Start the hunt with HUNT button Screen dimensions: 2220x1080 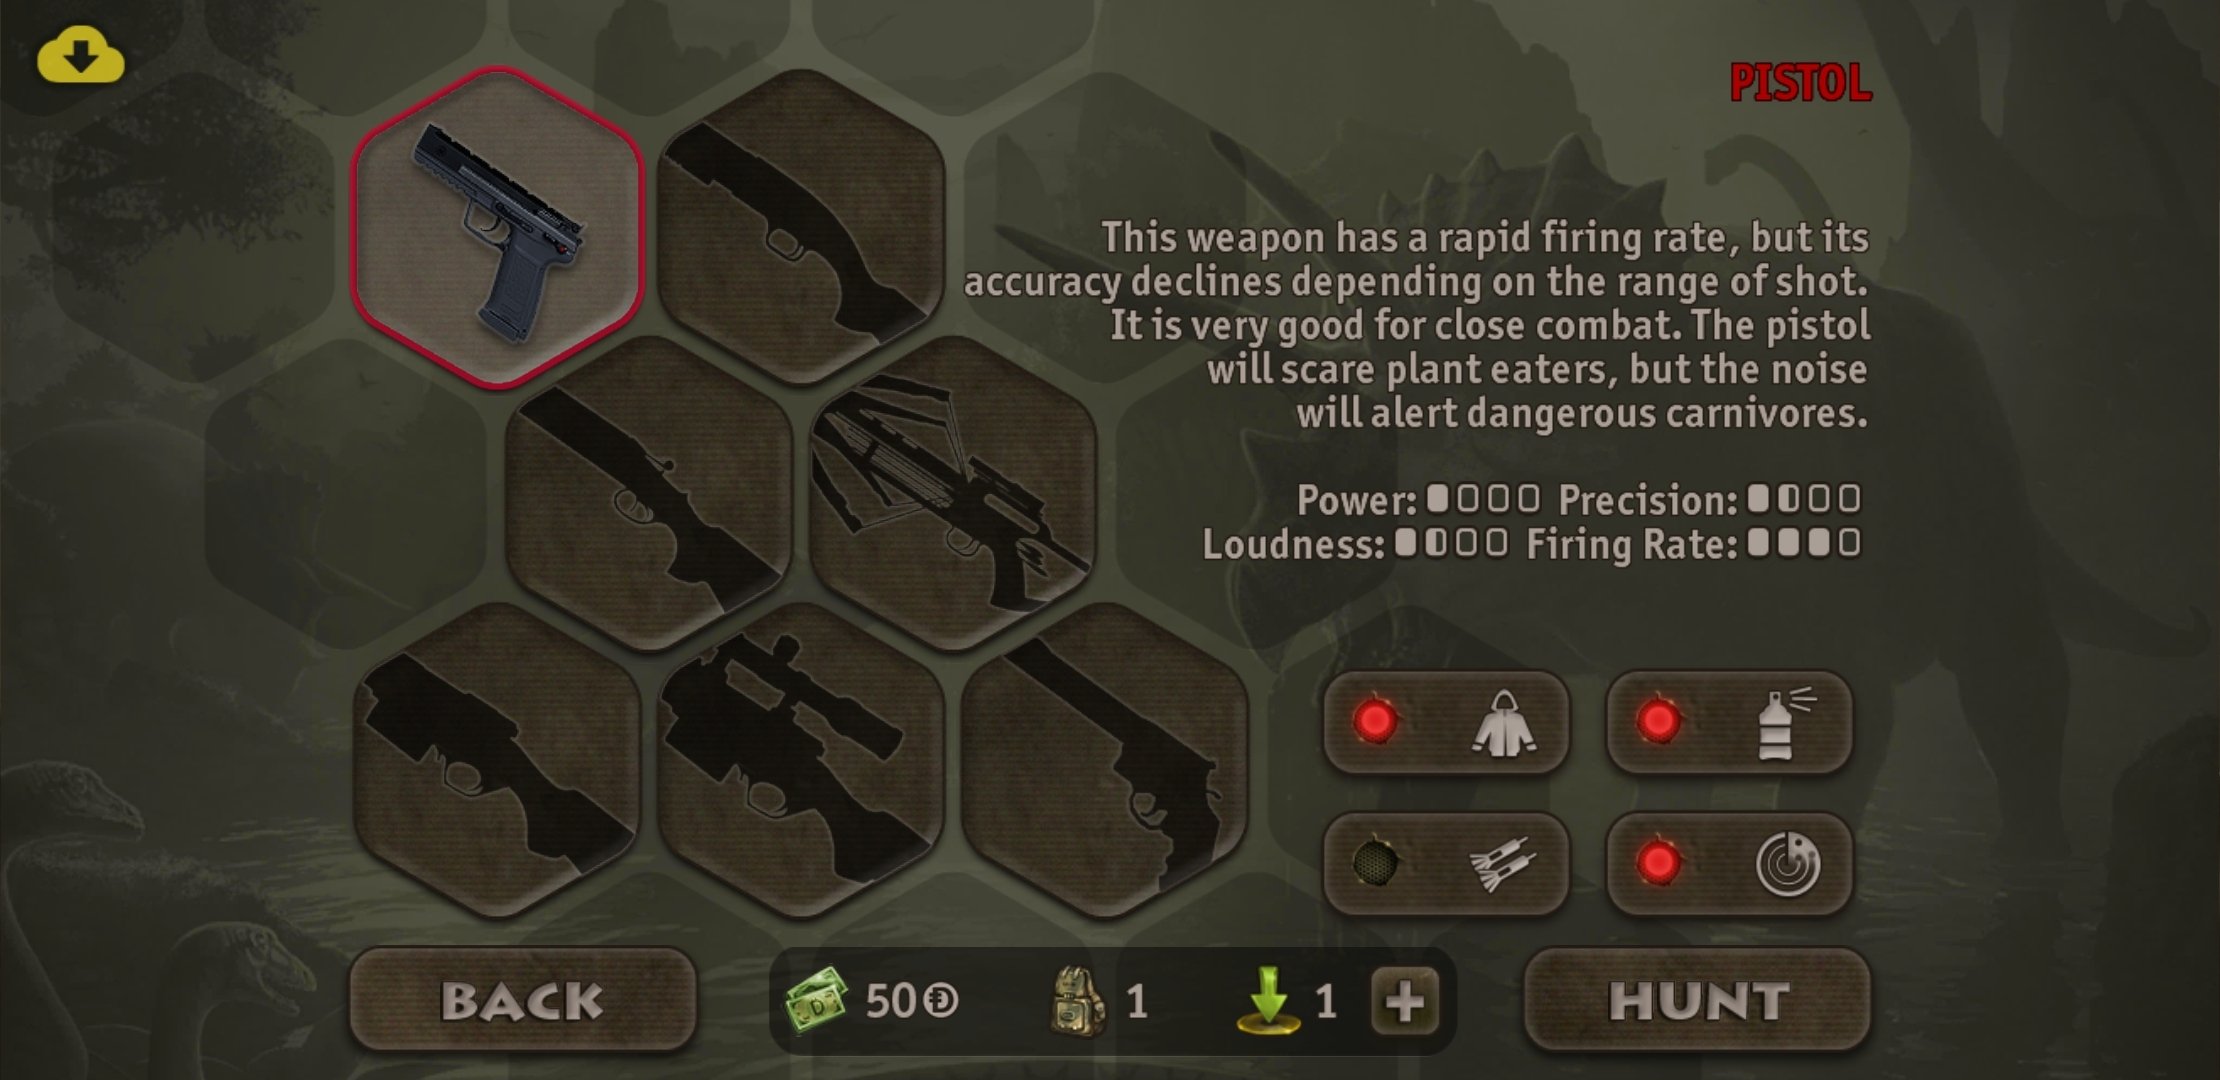[x=1697, y=1000]
